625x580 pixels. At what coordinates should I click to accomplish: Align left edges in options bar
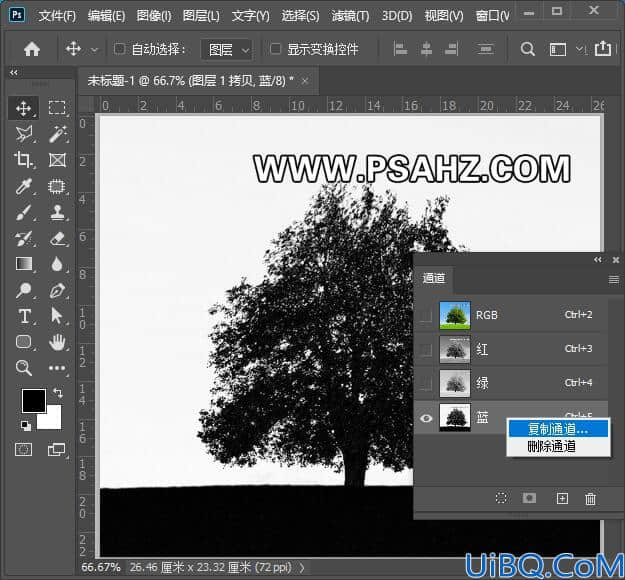tap(400, 49)
